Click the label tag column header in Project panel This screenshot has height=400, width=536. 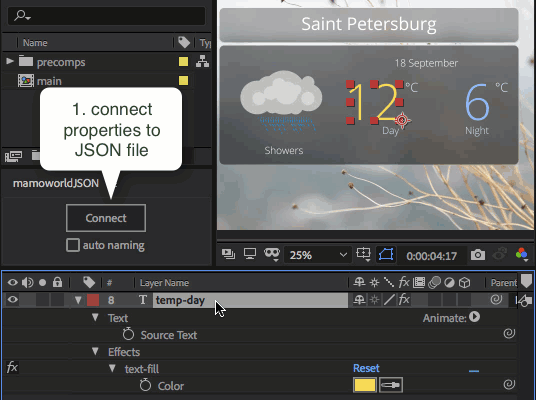click(184, 42)
